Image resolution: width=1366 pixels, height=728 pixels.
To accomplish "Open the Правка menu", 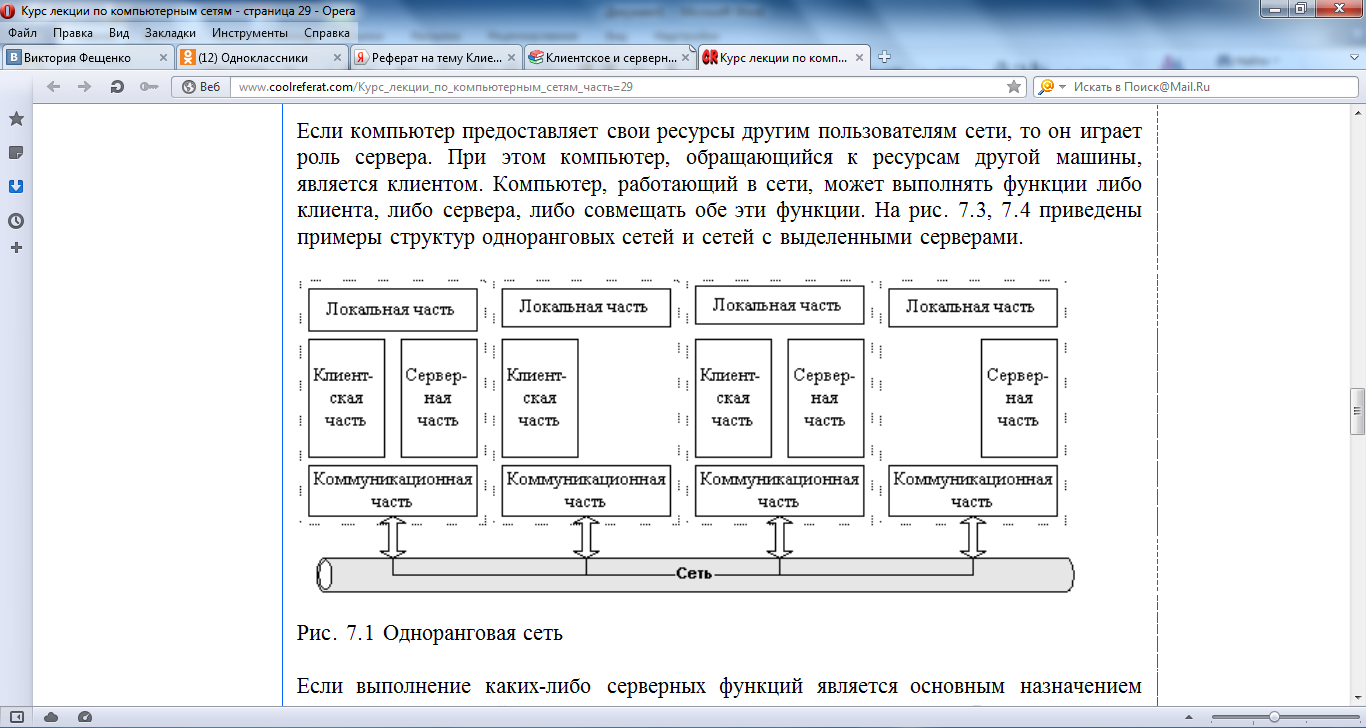I will (x=73, y=32).
